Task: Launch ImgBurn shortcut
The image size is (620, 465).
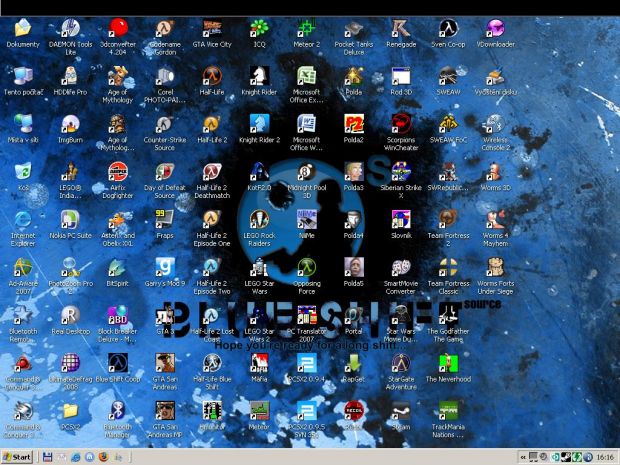Action: tap(70, 124)
